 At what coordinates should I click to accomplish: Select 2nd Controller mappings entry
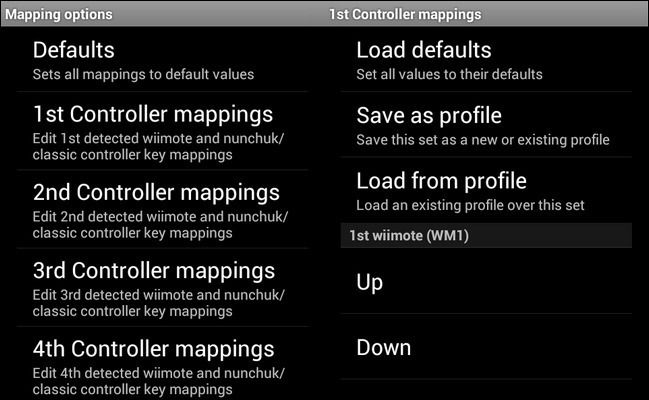click(x=155, y=191)
